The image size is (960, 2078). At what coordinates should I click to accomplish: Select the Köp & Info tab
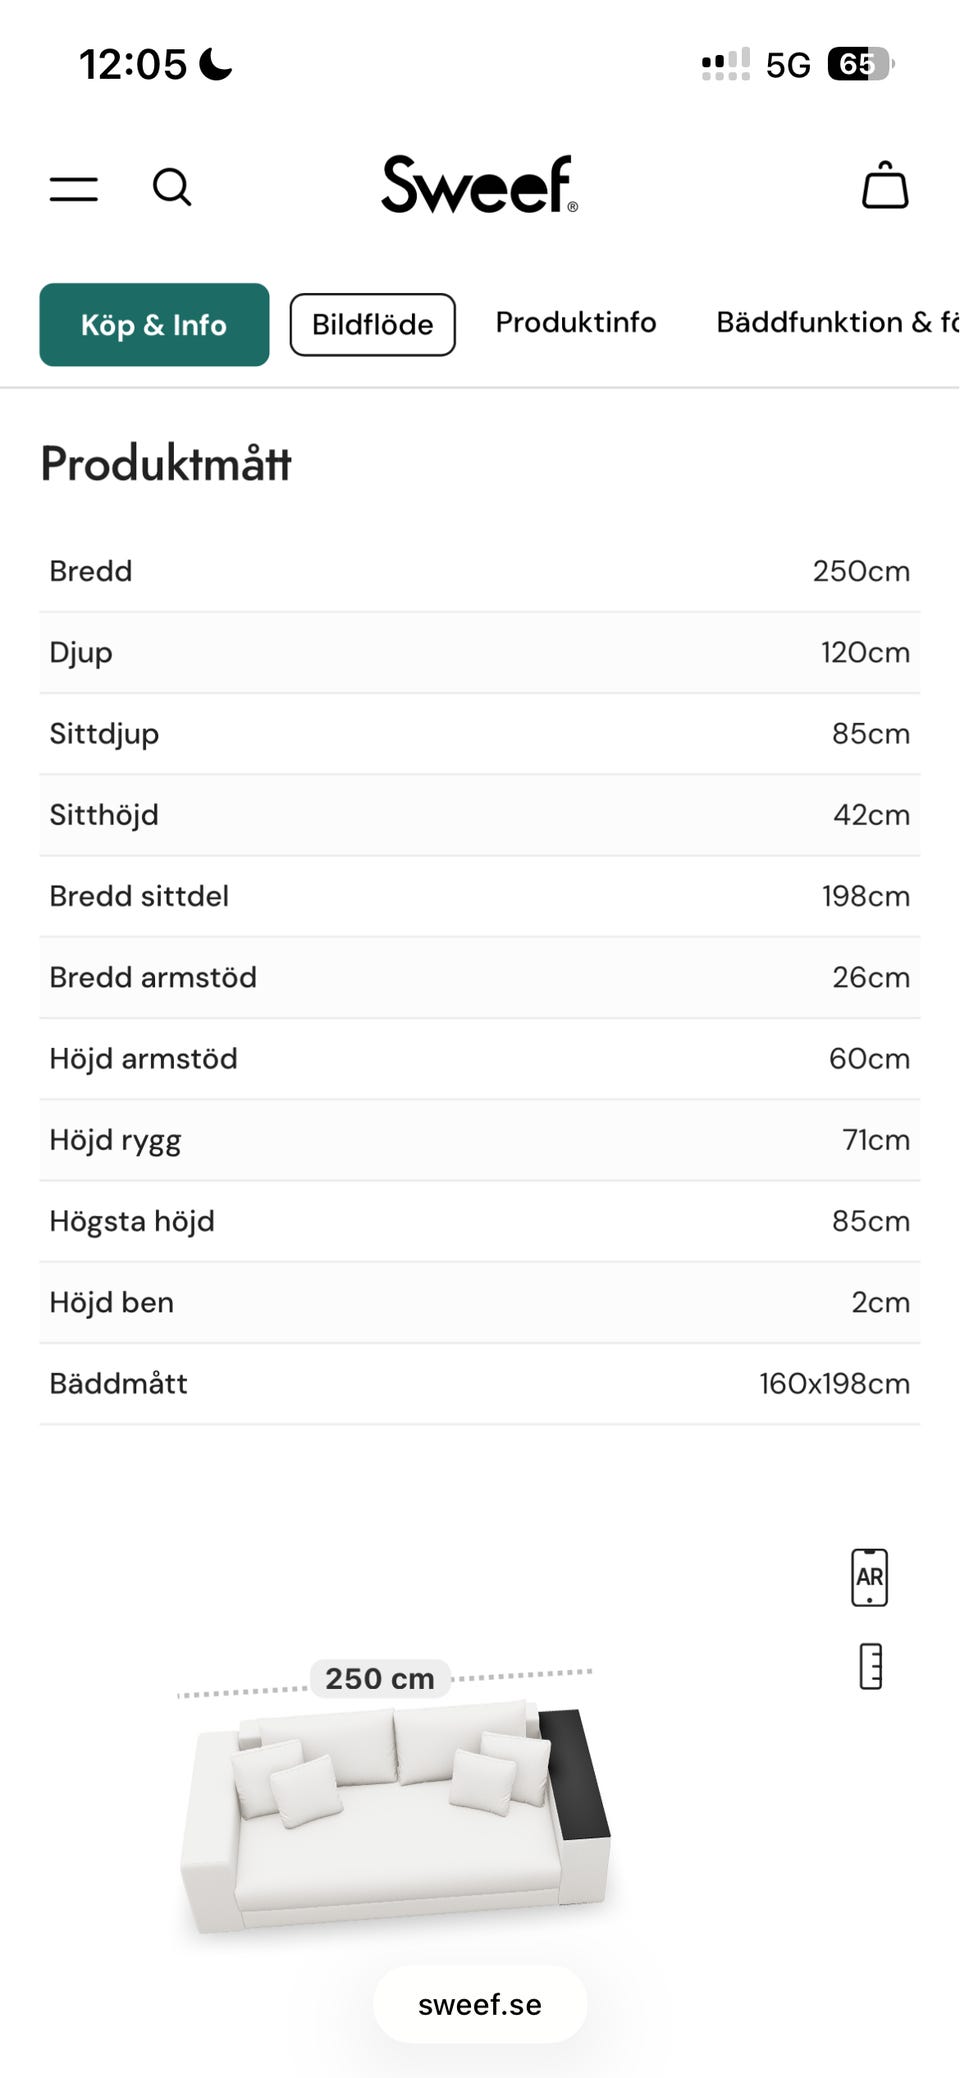tap(154, 324)
